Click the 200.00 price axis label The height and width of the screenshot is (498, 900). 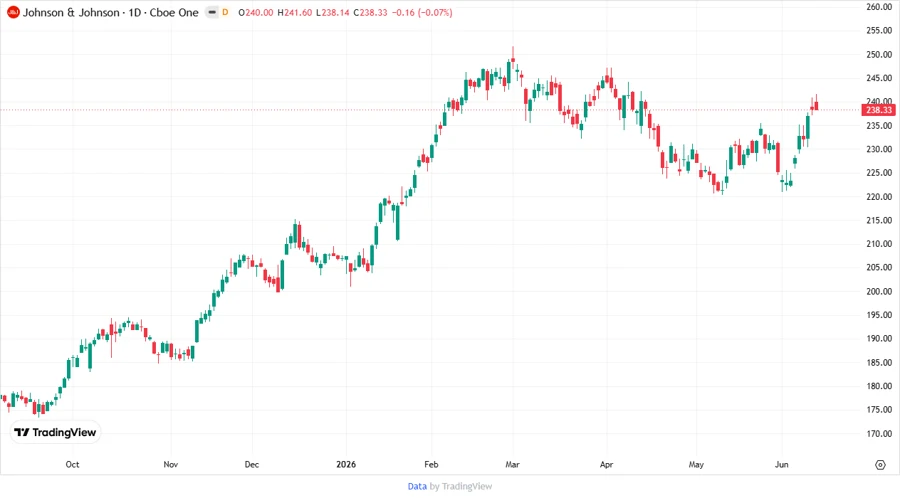(x=879, y=291)
